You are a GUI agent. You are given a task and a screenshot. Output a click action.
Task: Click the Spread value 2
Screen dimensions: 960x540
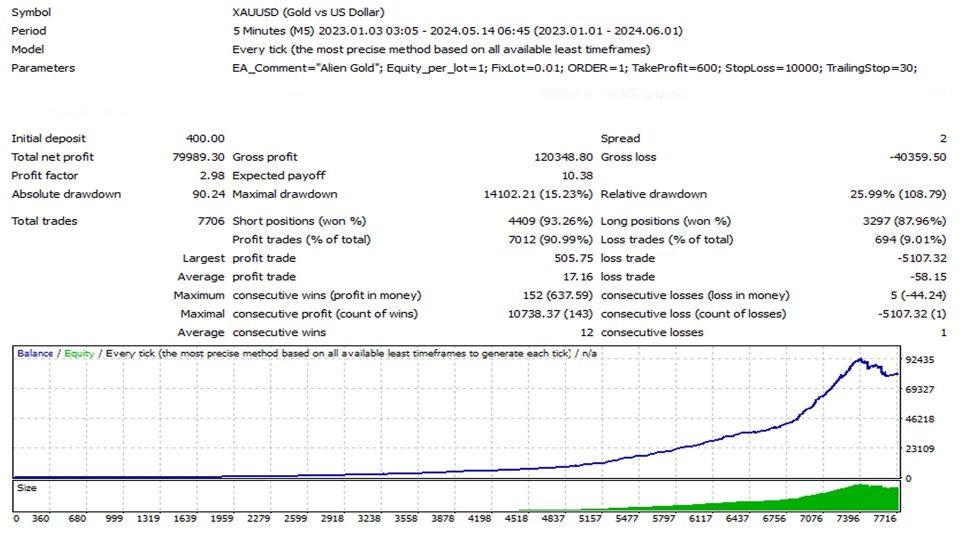pyautogui.click(x=943, y=138)
